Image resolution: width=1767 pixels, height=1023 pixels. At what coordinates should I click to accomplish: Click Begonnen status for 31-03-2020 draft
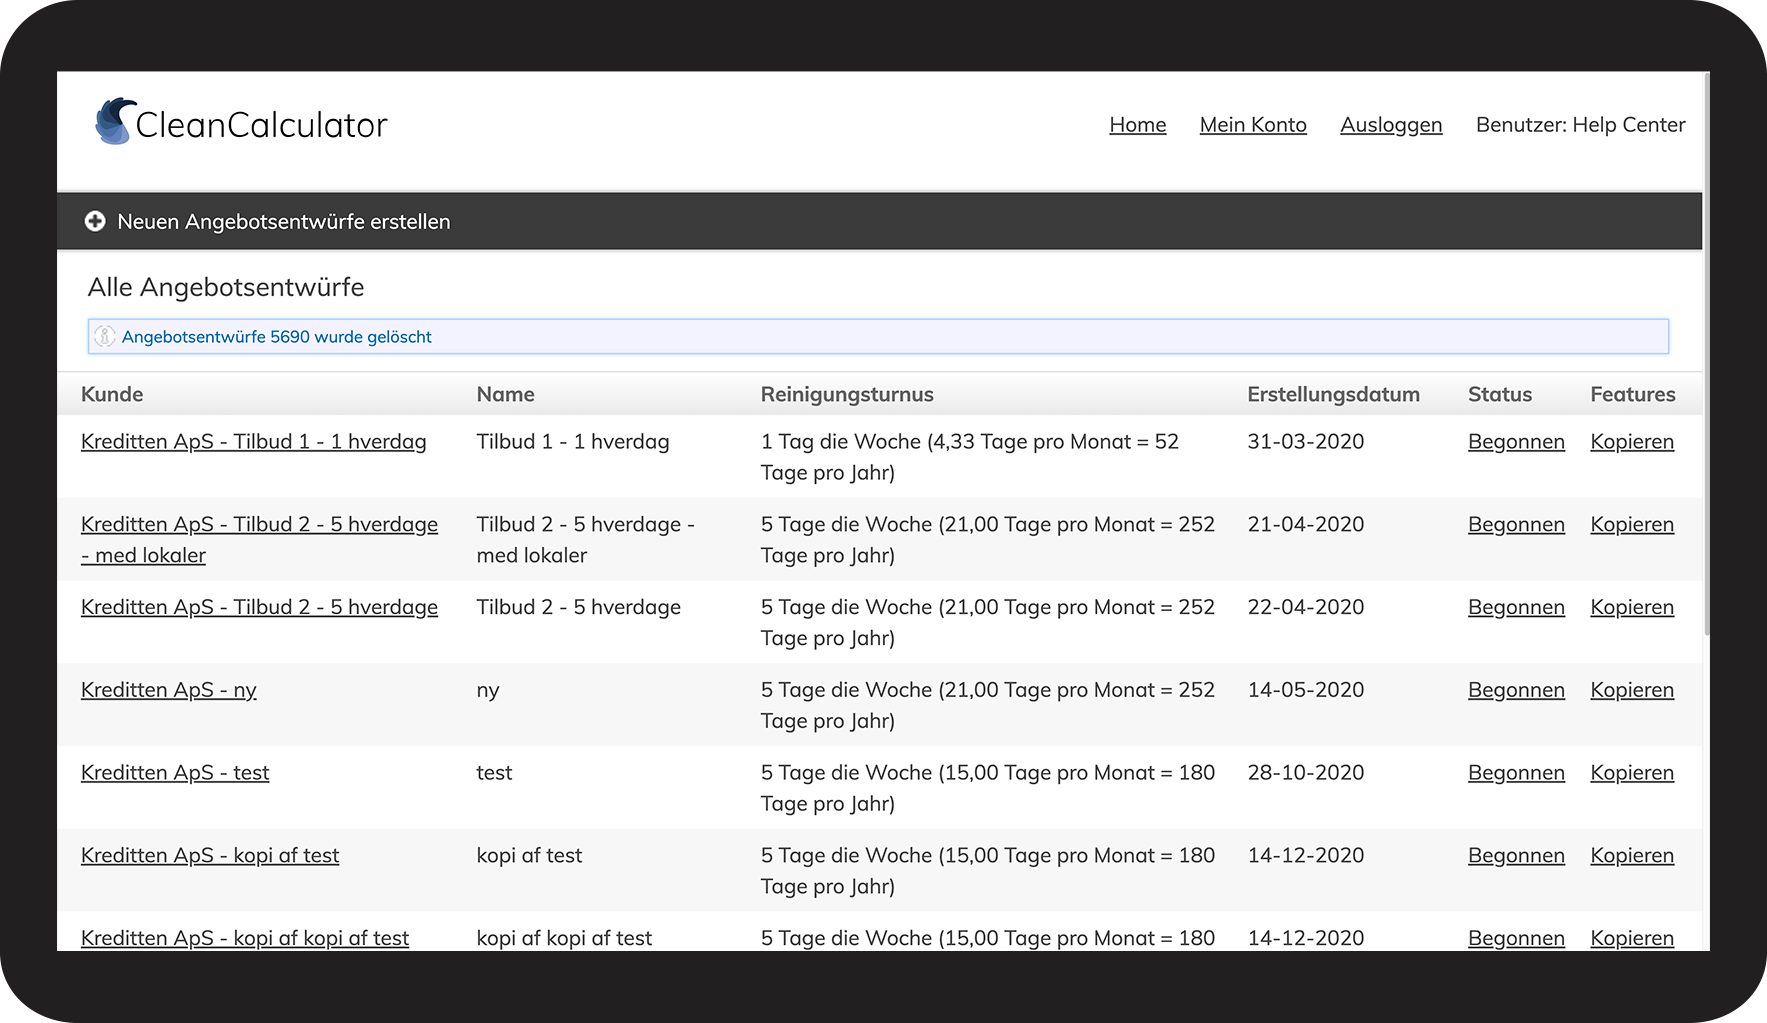pyautogui.click(x=1515, y=442)
